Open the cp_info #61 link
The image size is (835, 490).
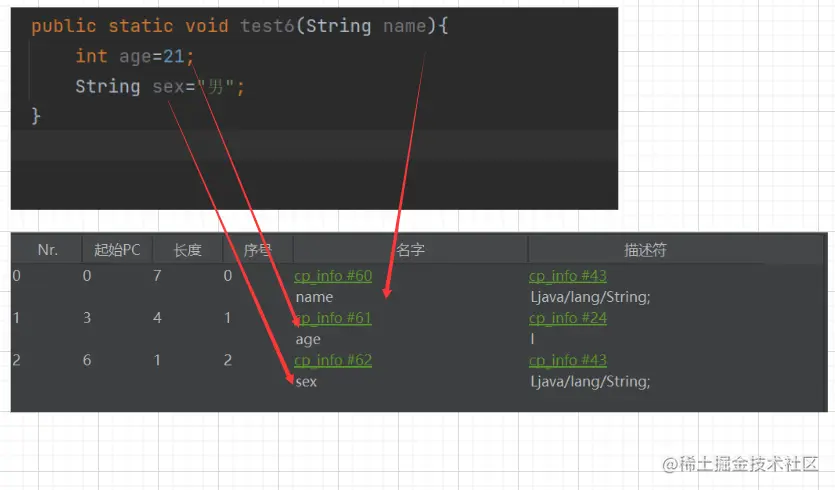pyautogui.click(x=333, y=318)
